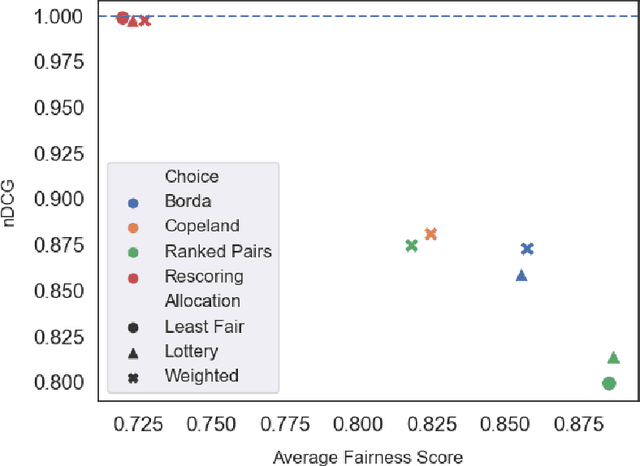
Task: Click the orange Copeland legend swatch
Action: 133,226
